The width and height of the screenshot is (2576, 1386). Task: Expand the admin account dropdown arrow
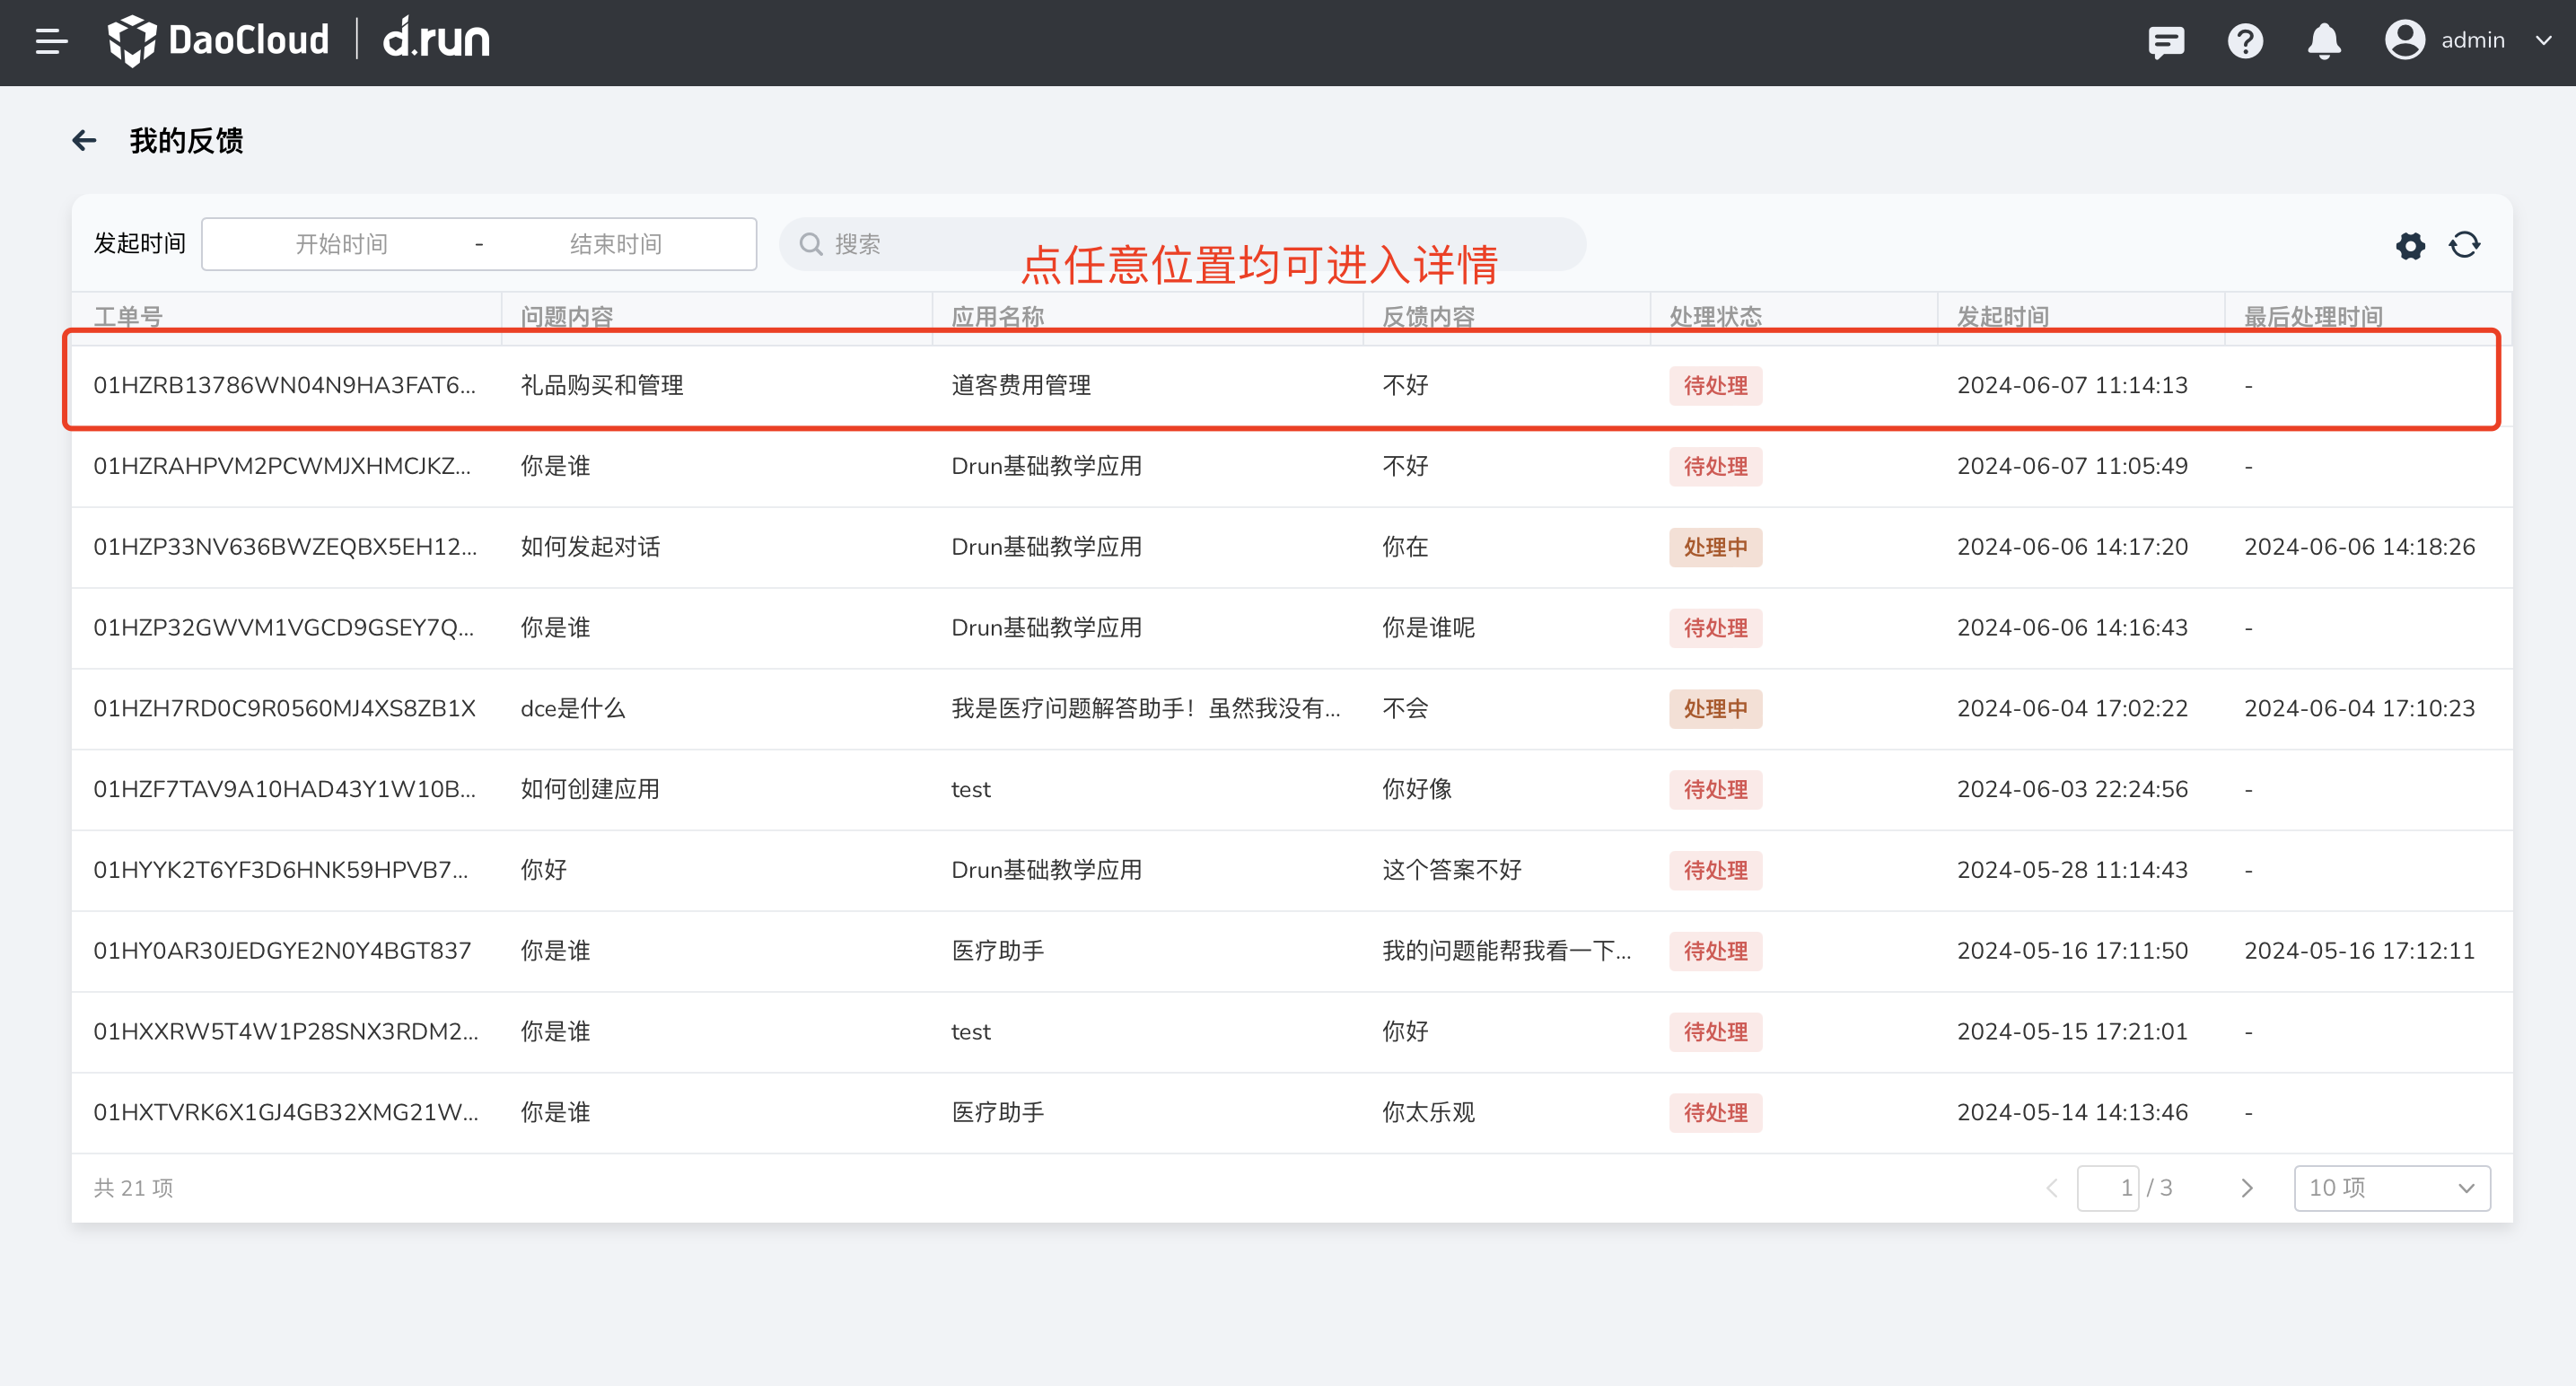[2544, 41]
